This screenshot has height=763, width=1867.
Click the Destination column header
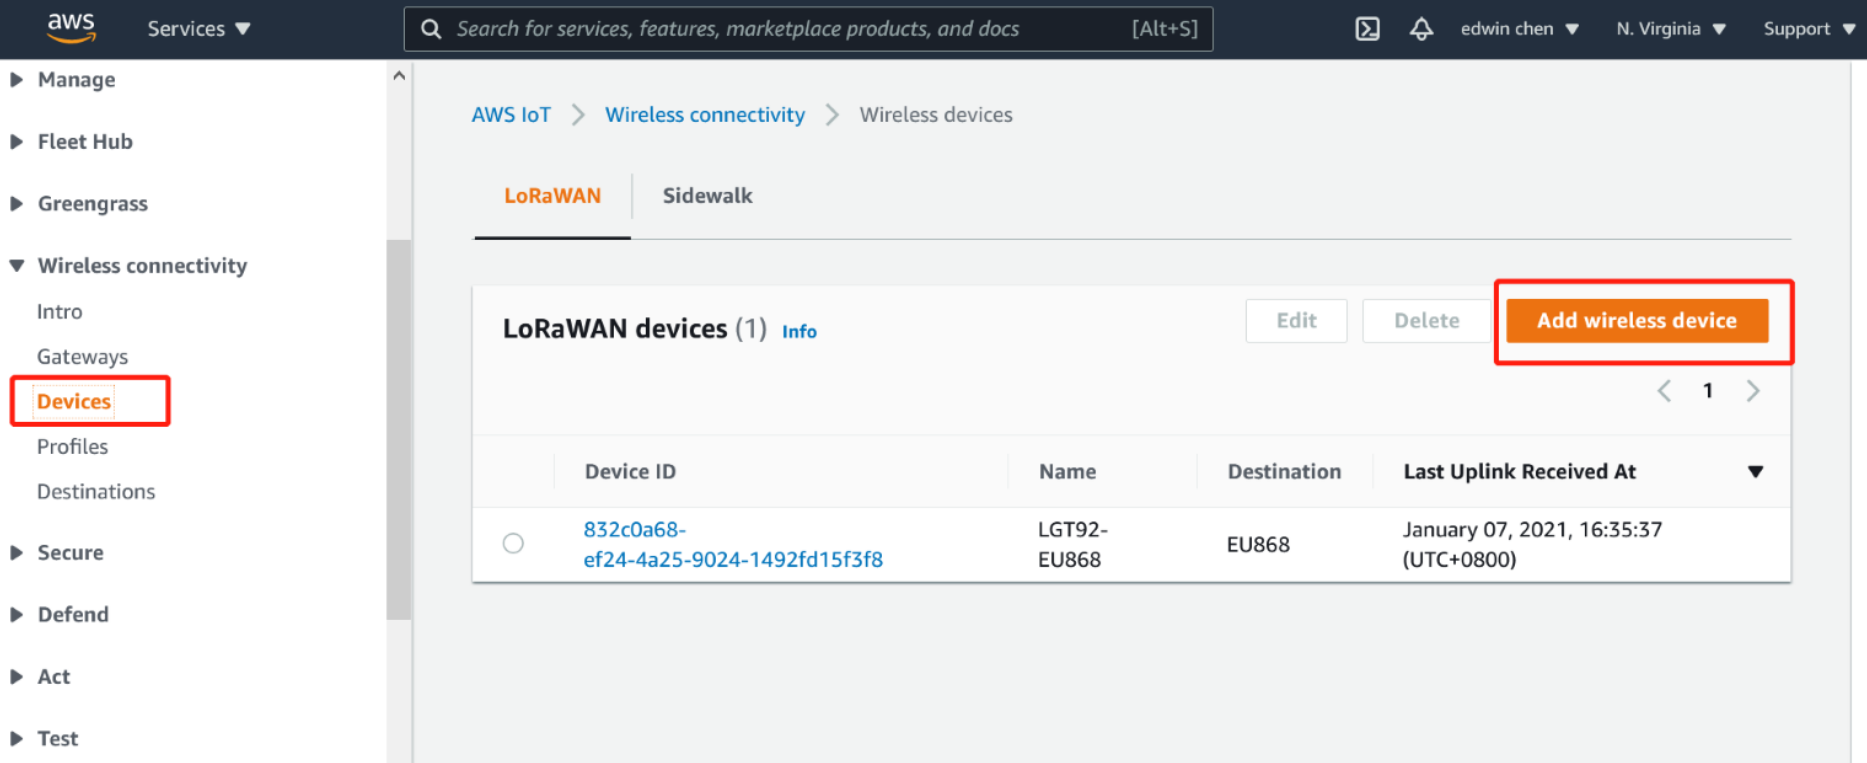pos(1284,472)
